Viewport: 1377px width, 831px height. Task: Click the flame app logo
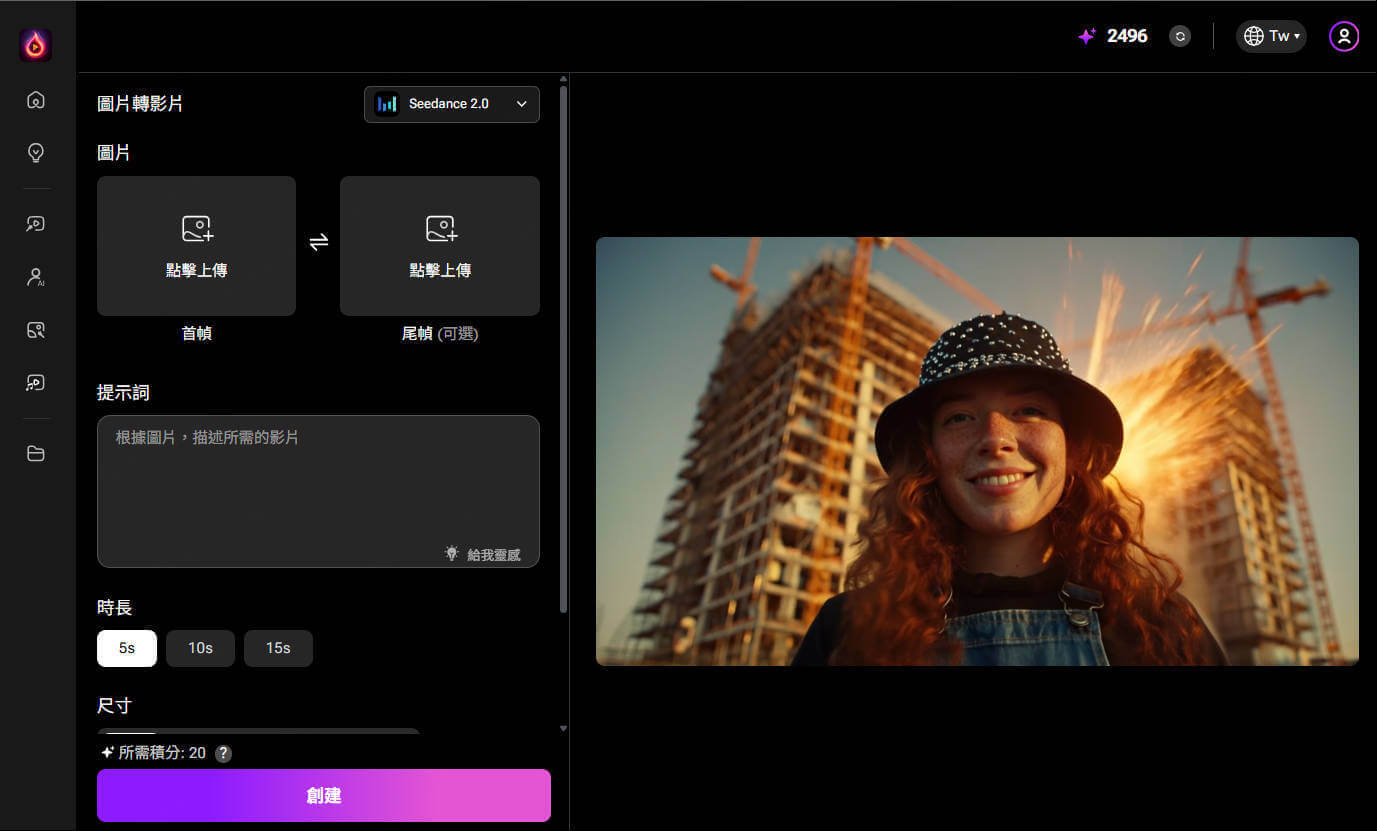(x=36, y=45)
